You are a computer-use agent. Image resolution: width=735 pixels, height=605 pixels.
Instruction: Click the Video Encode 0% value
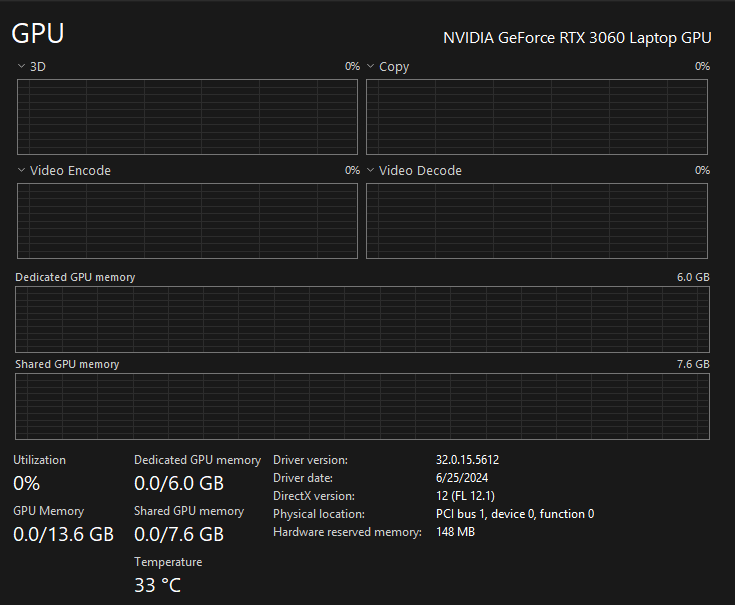tap(352, 171)
